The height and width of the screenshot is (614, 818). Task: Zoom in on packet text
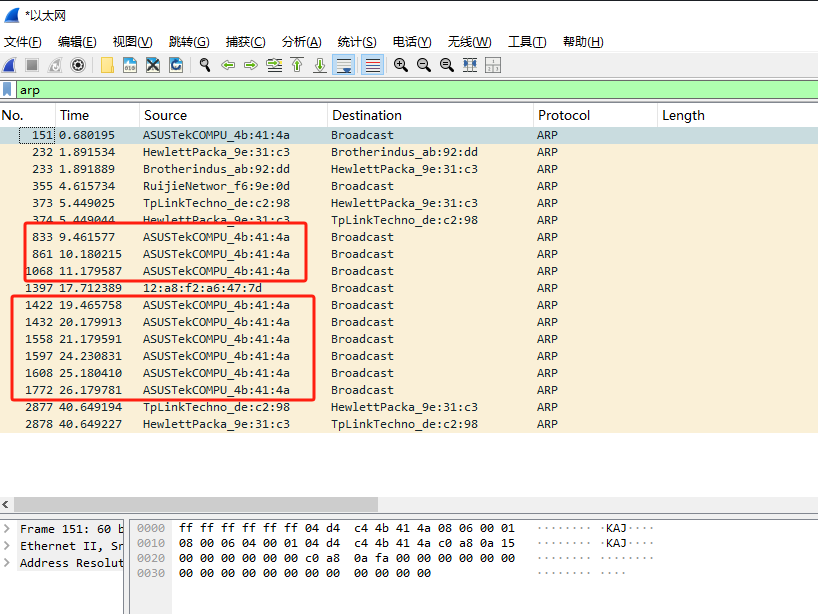pos(401,65)
